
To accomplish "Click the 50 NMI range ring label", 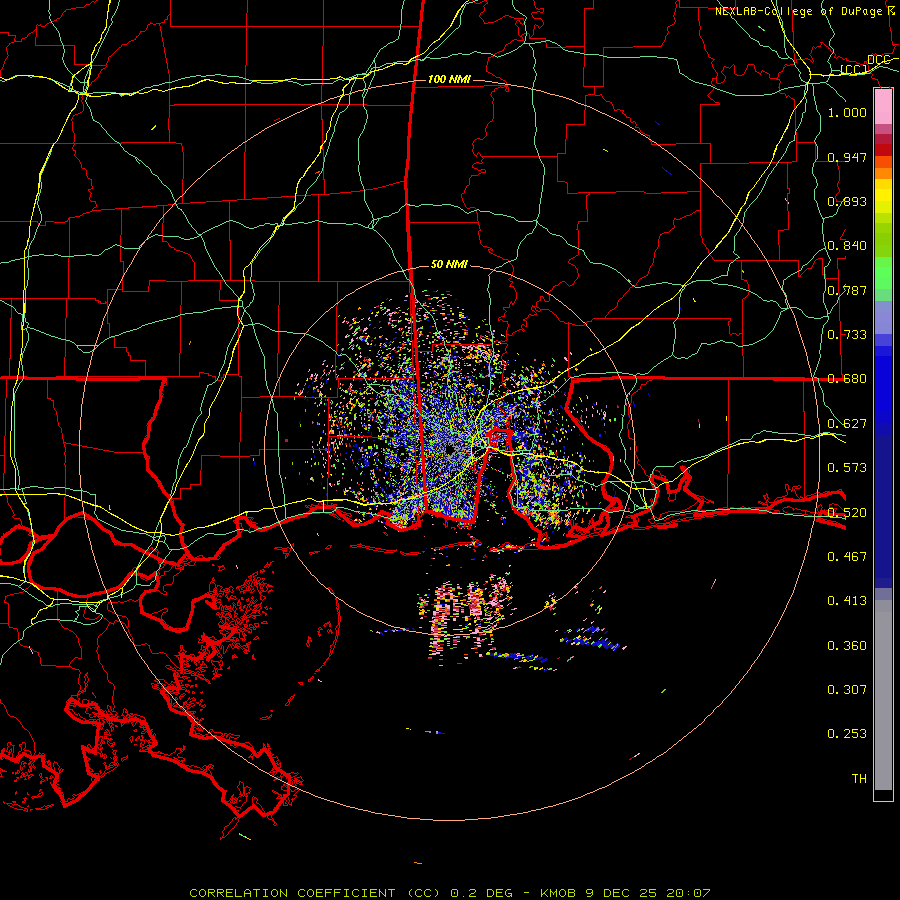I will [449, 264].
